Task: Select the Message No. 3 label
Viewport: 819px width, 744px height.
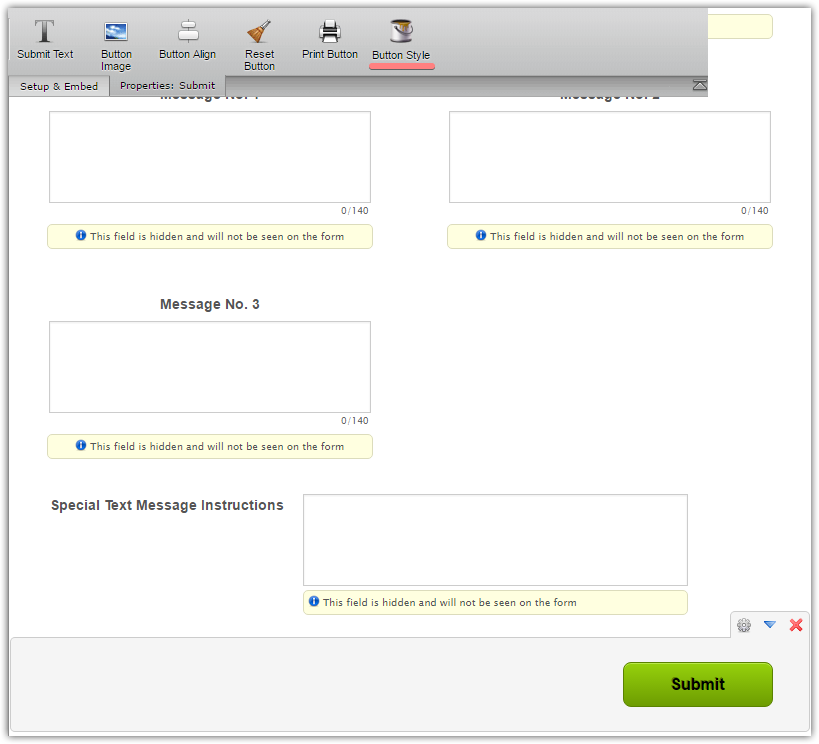Action: pyautogui.click(x=210, y=304)
